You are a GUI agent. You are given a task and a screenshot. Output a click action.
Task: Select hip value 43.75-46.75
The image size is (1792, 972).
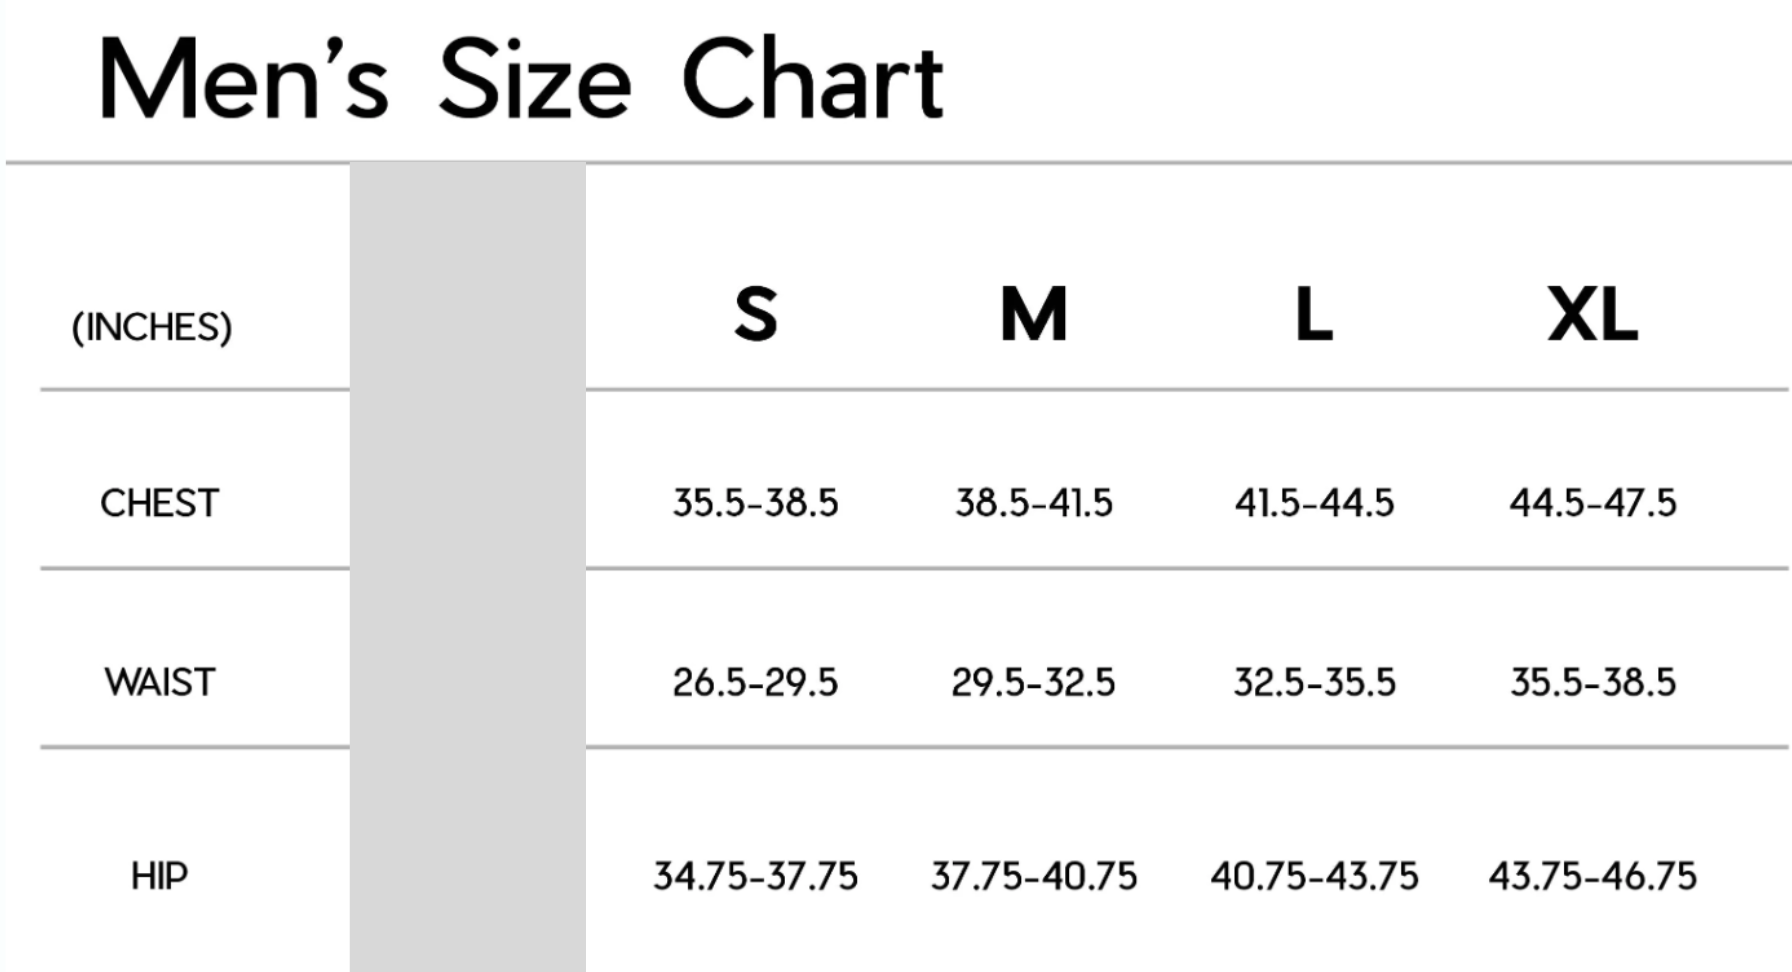1593,876
